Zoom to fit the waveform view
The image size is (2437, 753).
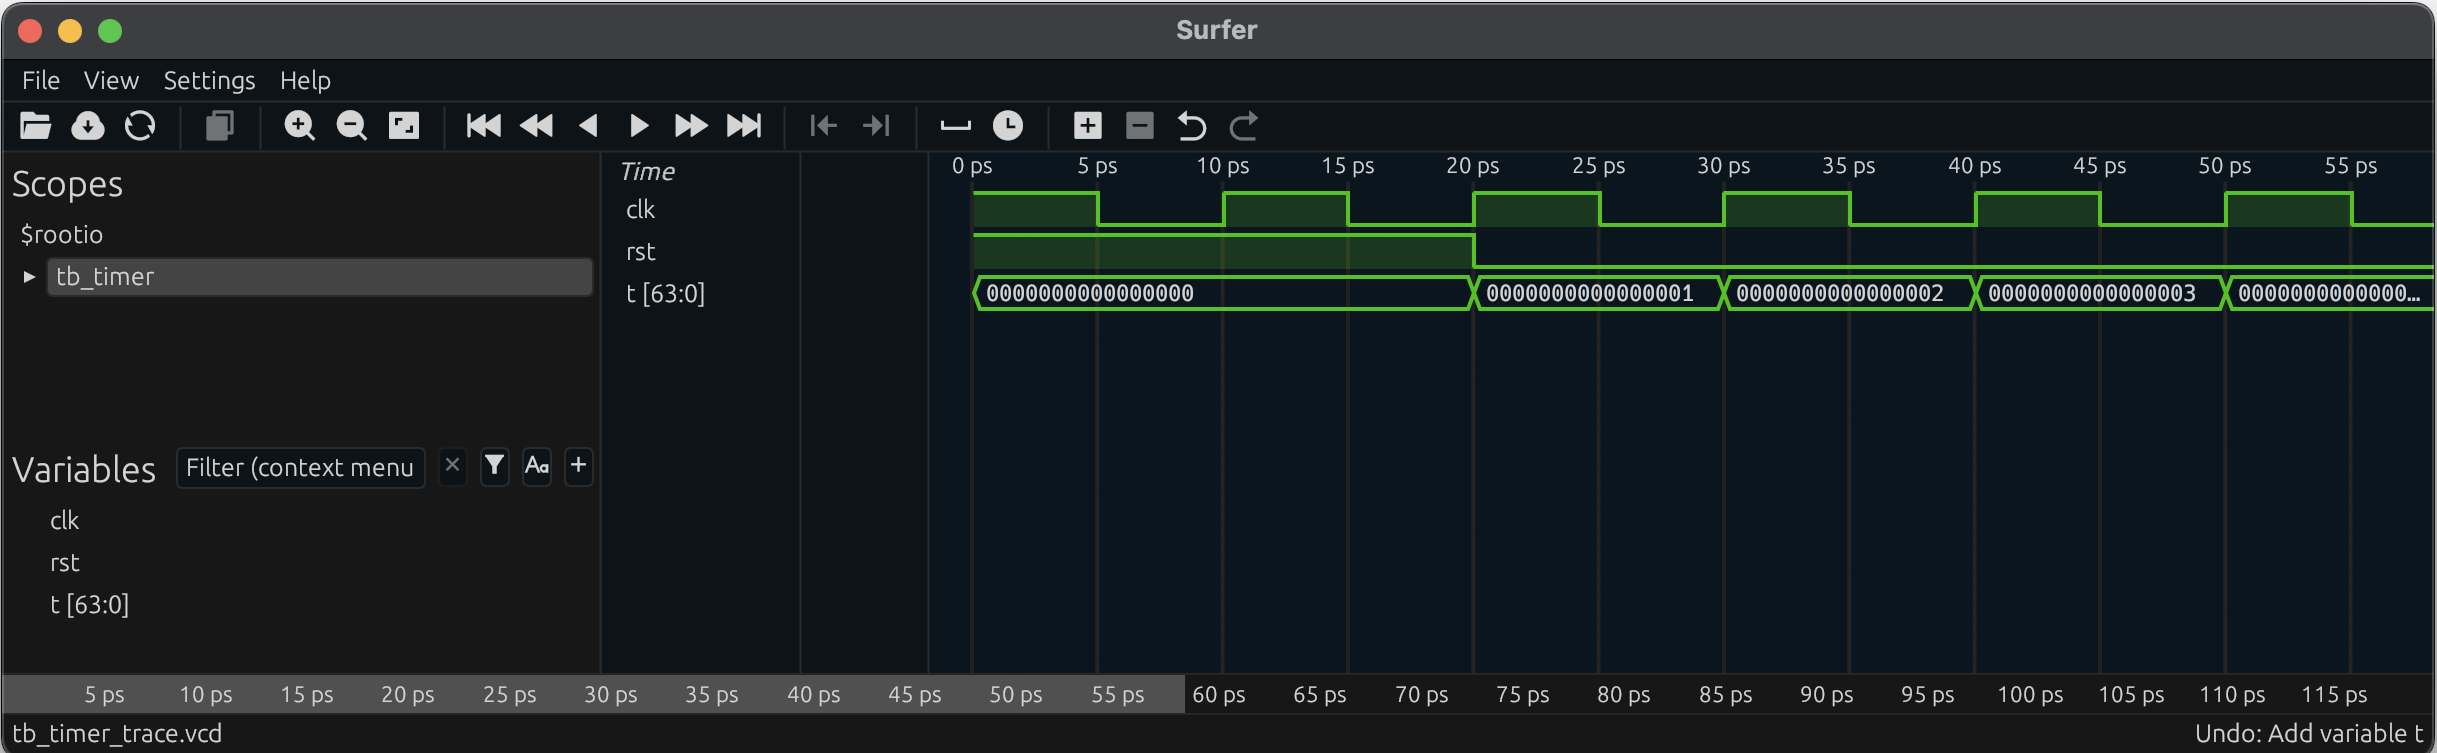pyautogui.click(x=404, y=126)
